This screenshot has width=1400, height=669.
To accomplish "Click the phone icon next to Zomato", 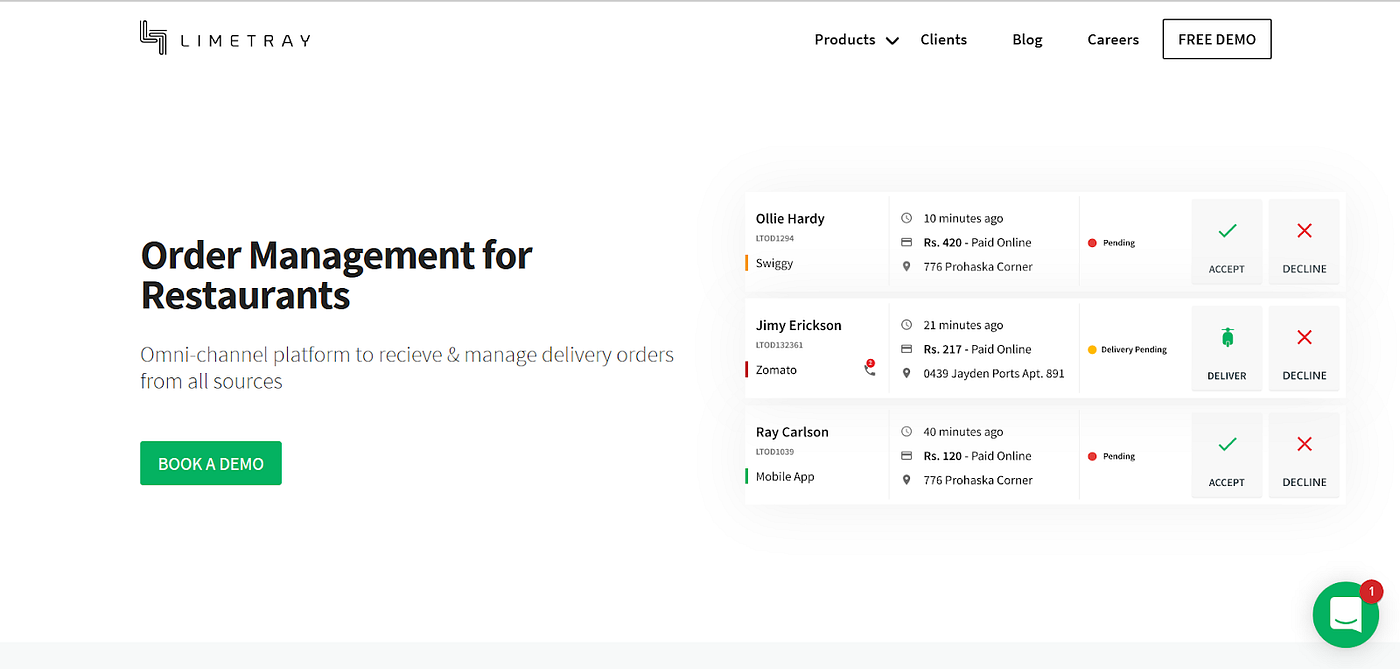I will pos(869,368).
